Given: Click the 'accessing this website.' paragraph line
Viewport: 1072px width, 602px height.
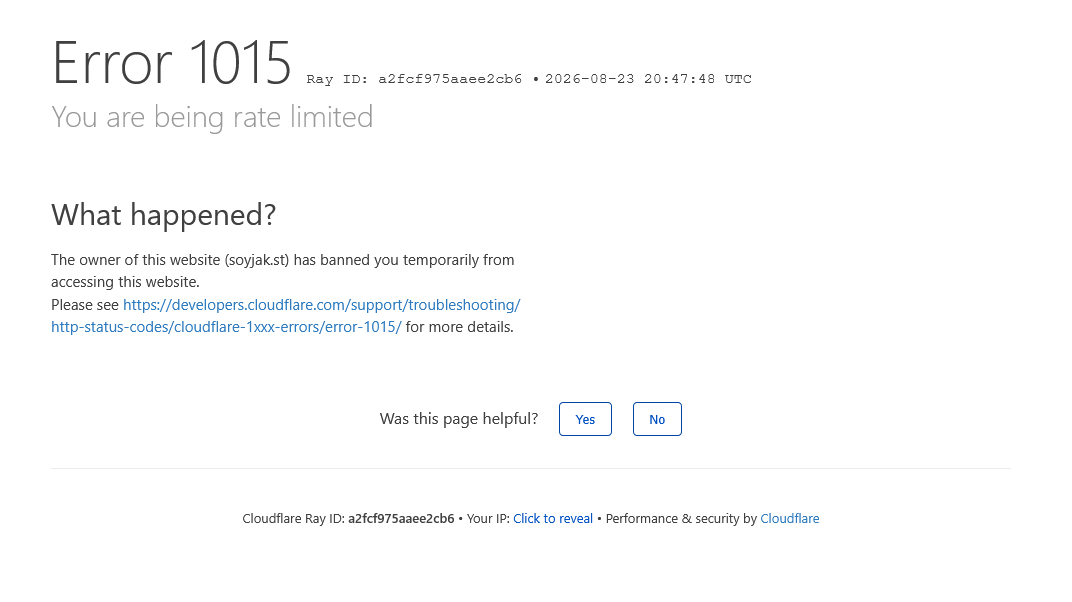Looking at the screenshot, I should (125, 282).
